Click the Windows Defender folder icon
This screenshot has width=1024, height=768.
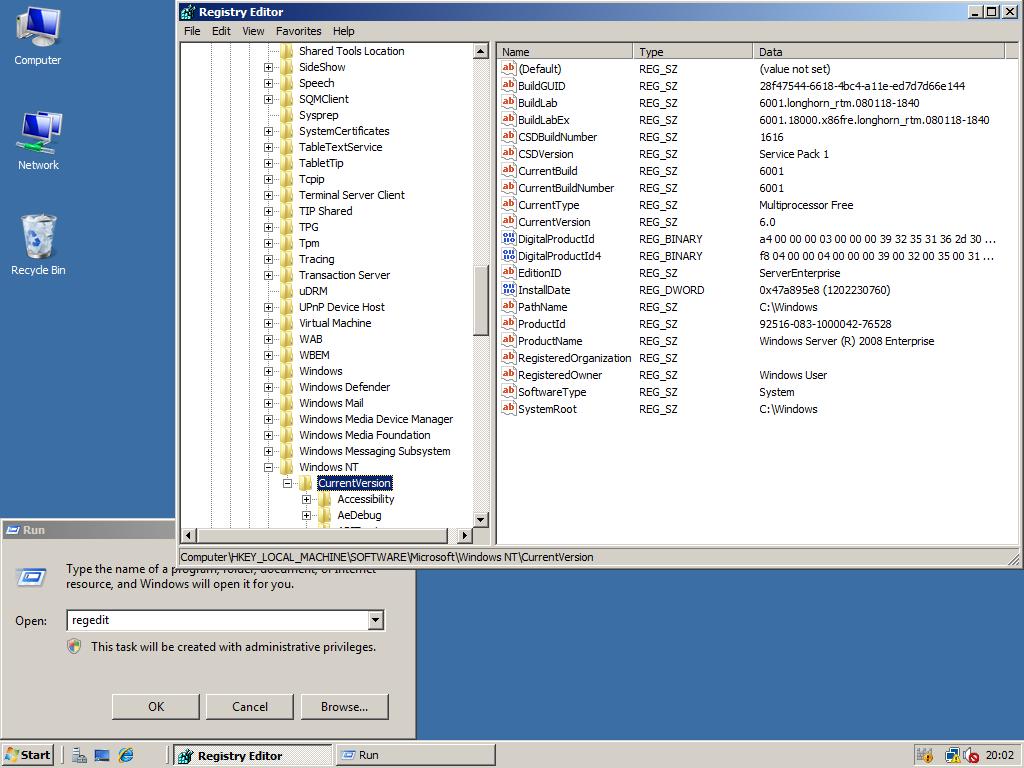pos(287,387)
